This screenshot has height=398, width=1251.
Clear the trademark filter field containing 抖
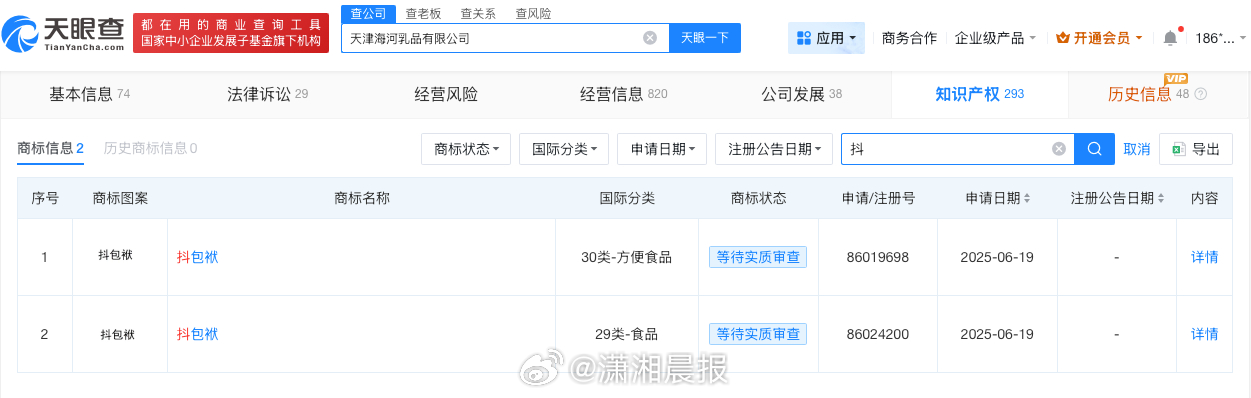[1059, 149]
